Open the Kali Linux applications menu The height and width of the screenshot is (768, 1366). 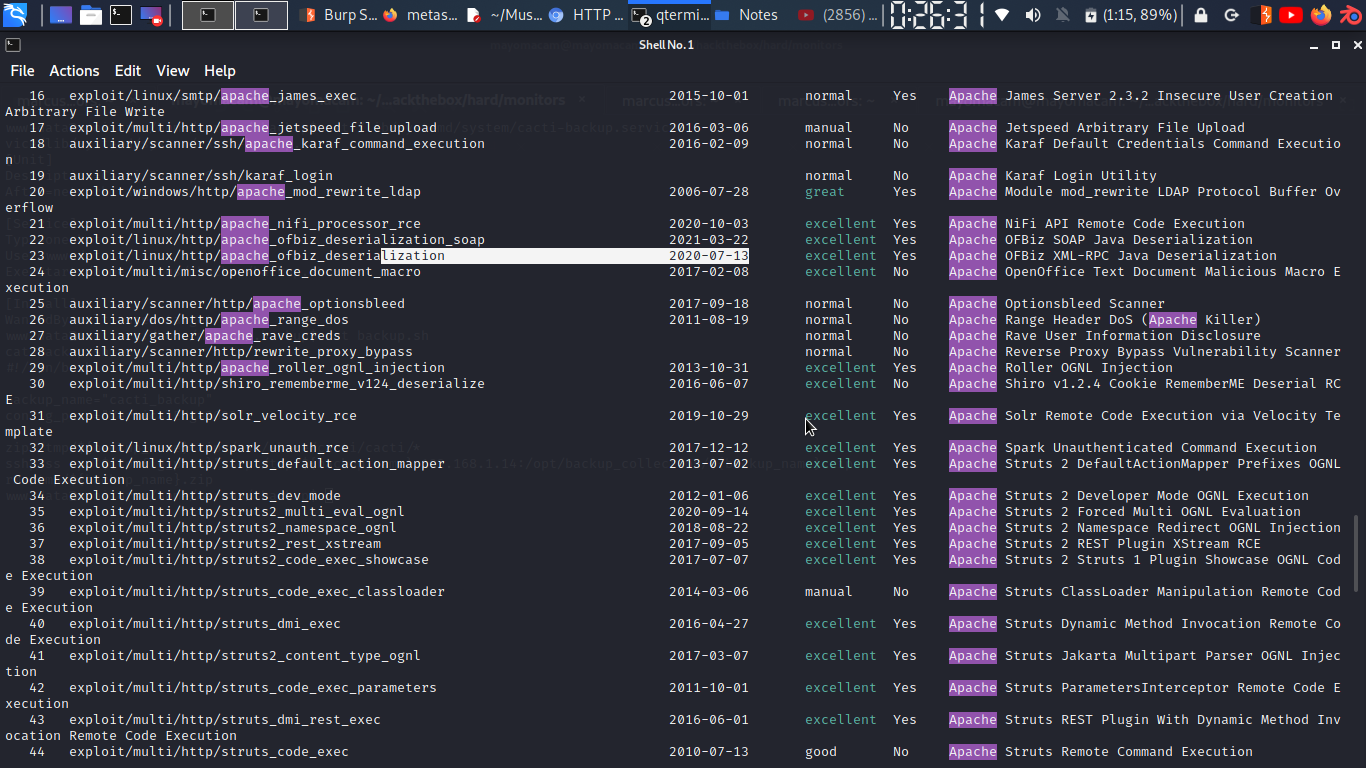point(16,15)
